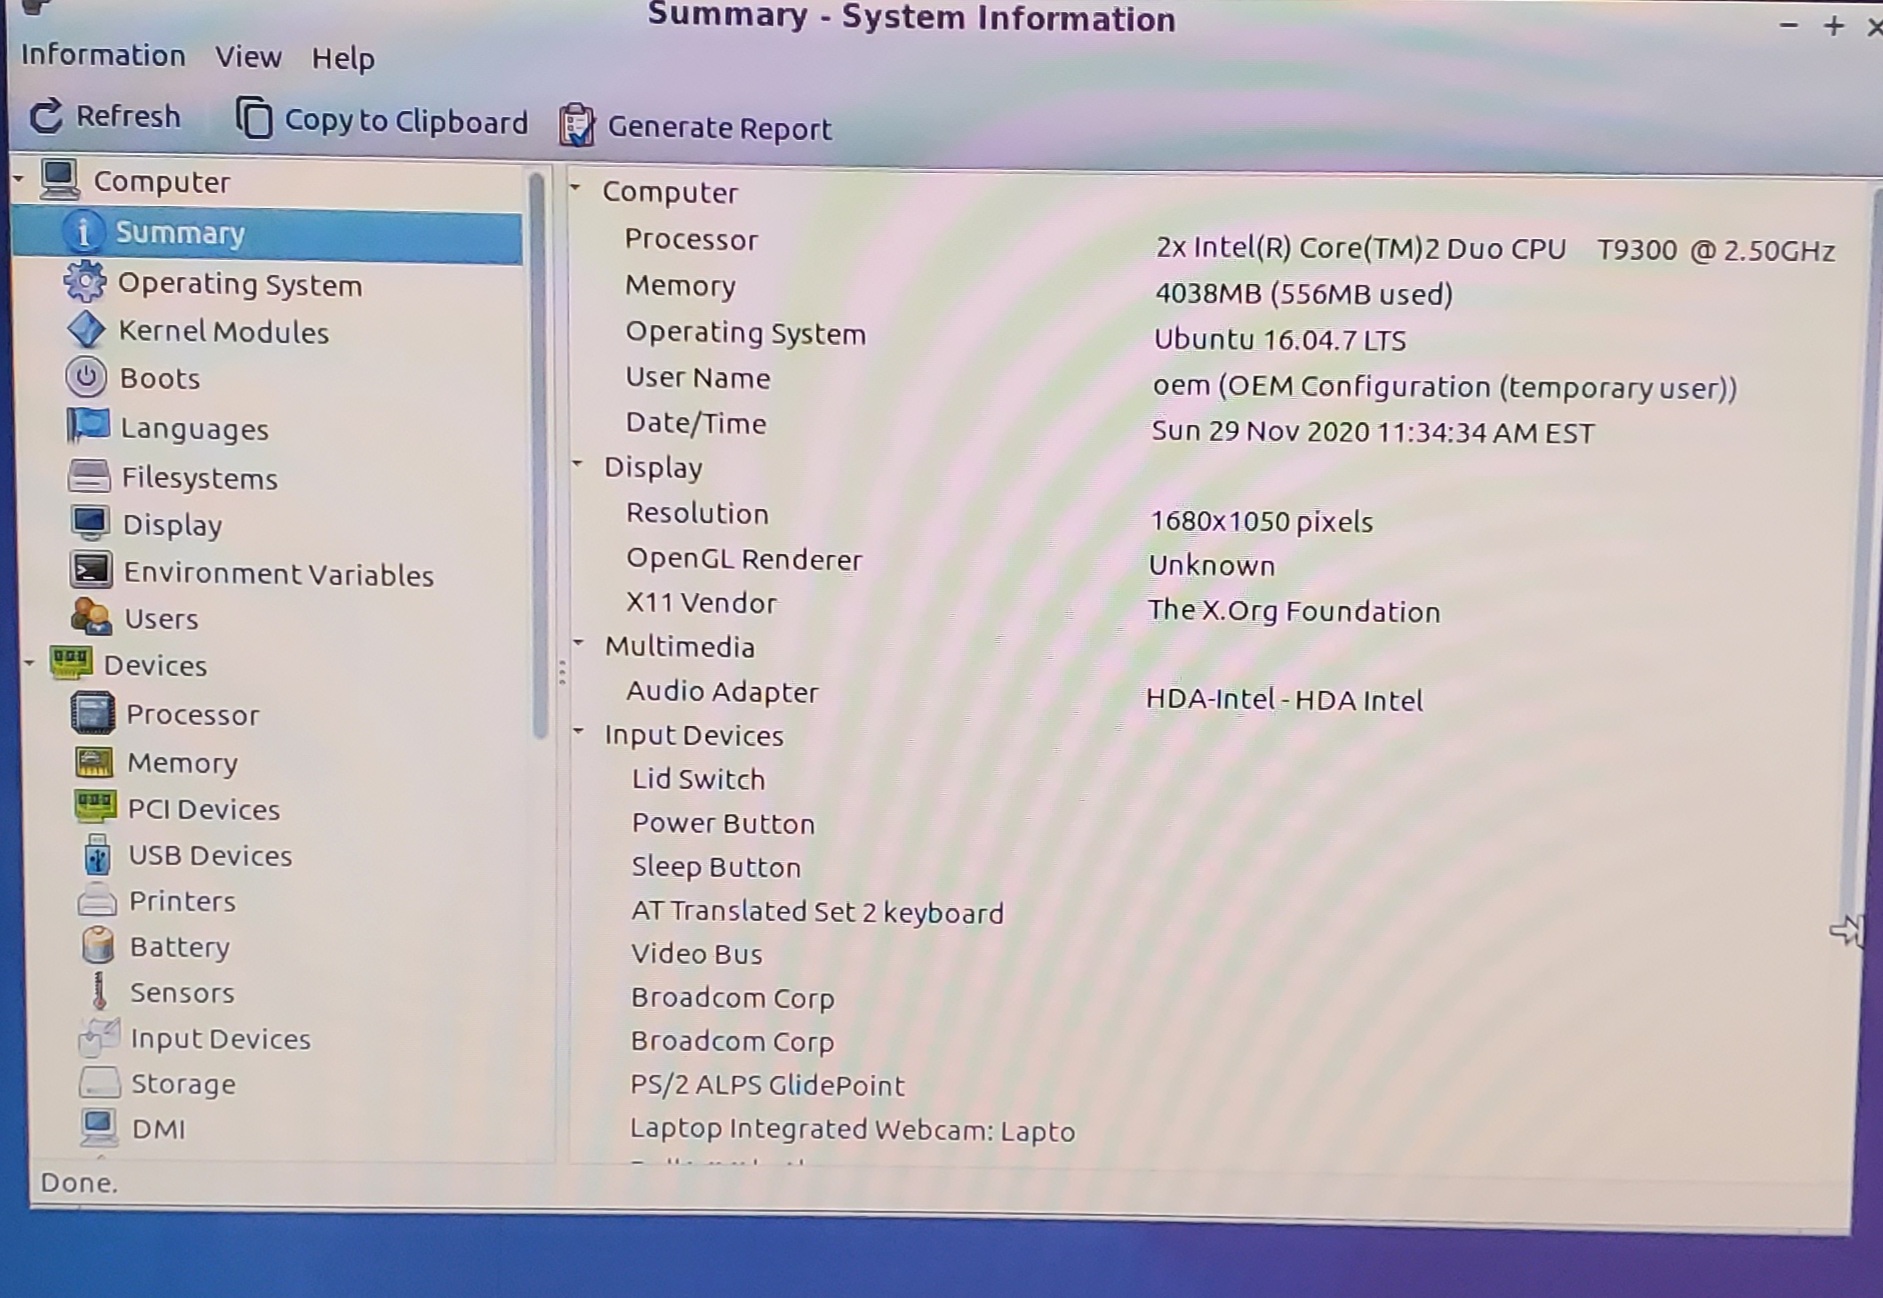
Task: Select the Operating System gear icon
Action: click(x=85, y=283)
